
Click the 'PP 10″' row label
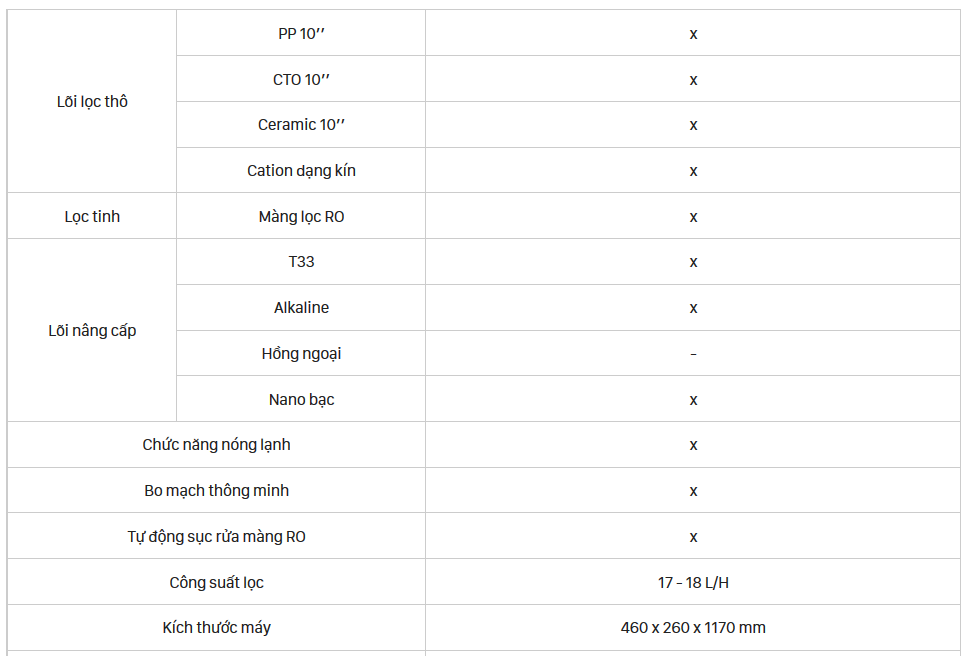coord(301,33)
